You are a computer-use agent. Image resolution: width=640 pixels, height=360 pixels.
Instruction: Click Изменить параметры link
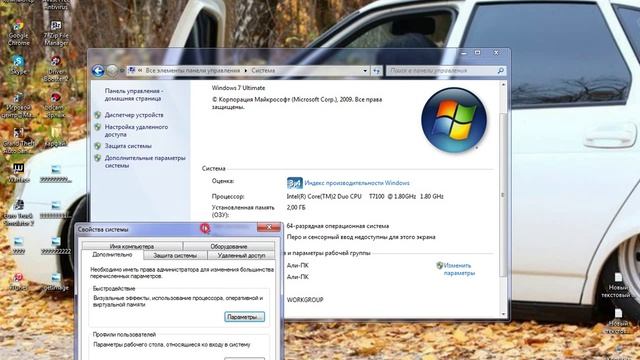459,269
